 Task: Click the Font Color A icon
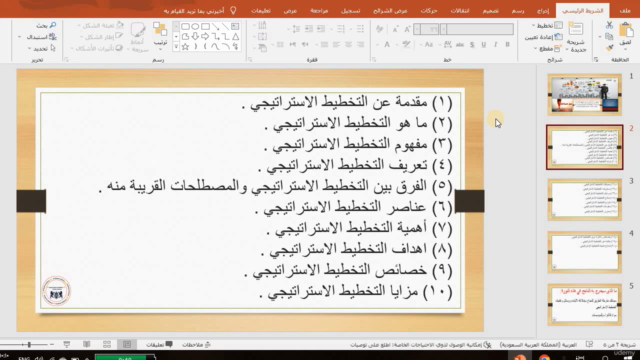coord(387,45)
